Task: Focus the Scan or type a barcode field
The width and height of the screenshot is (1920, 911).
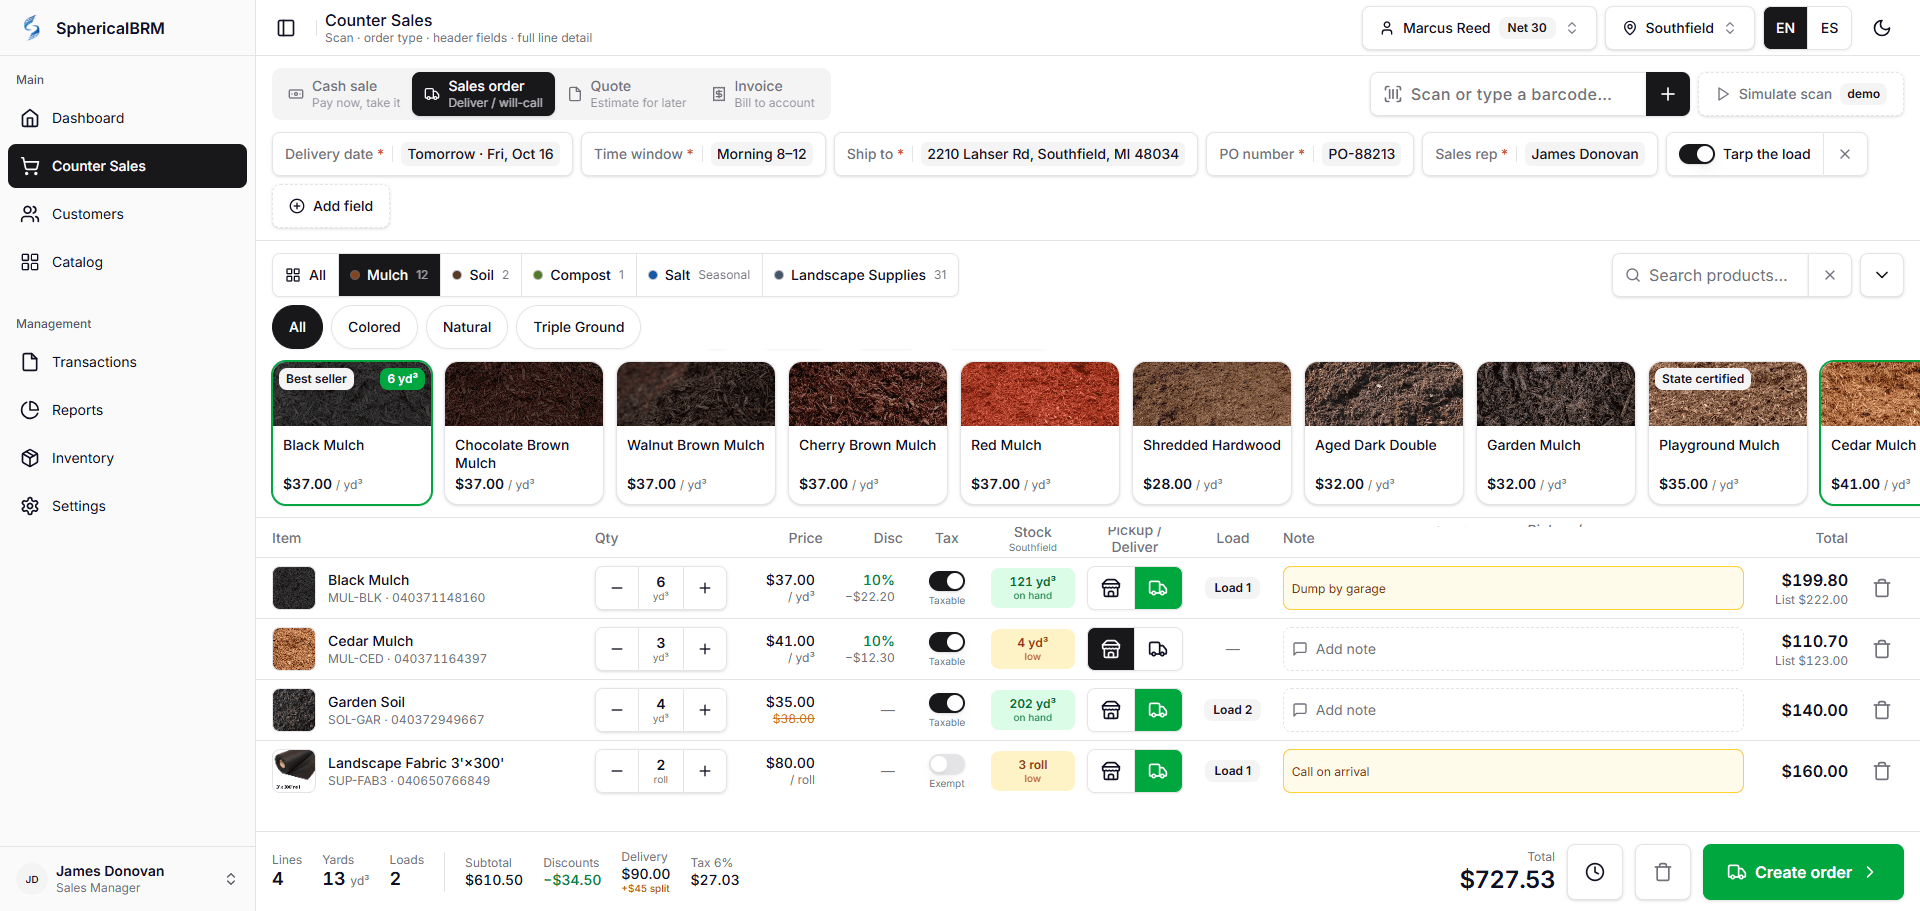Action: click(x=1508, y=94)
